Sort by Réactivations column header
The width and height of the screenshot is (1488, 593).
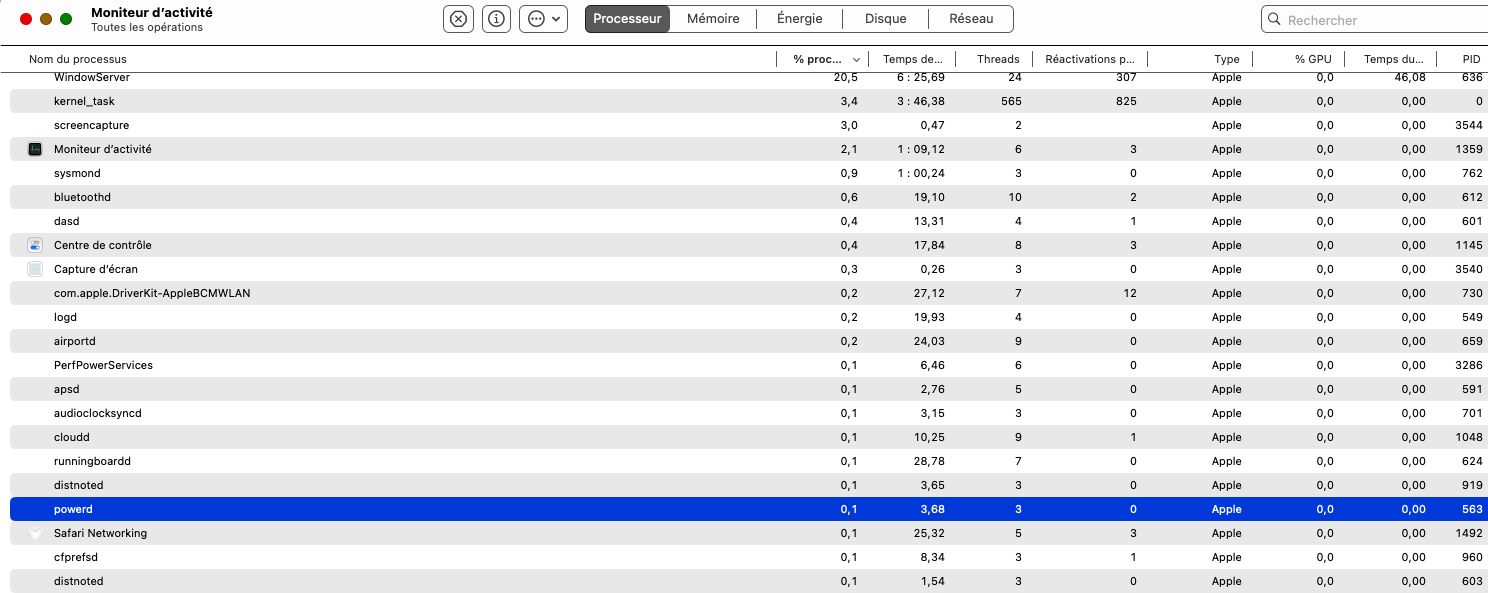(1090, 59)
